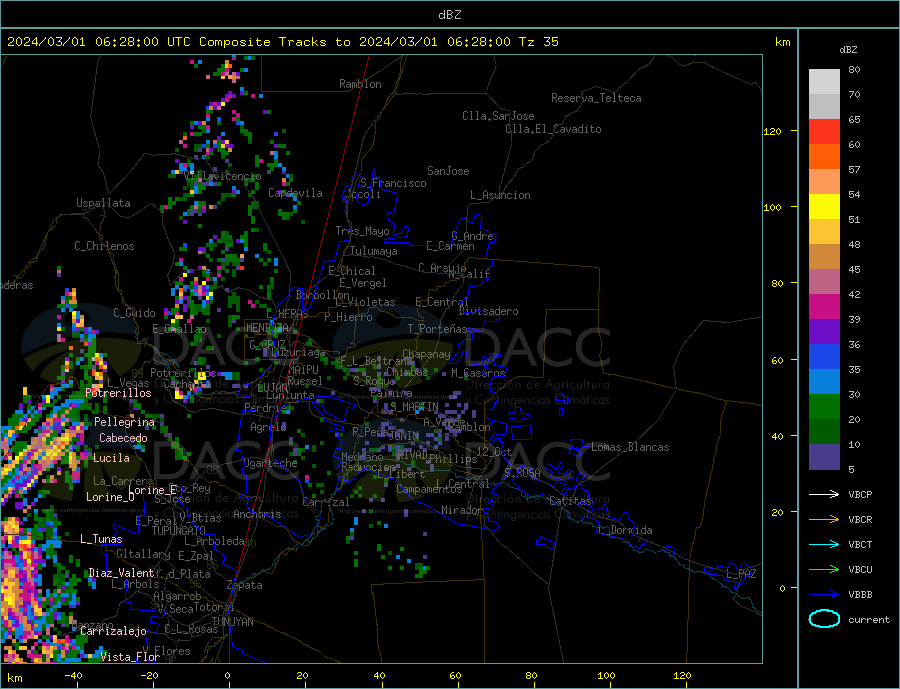Click the VBCT legend label
Image resolution: width=900 pixels, height=689 pixels.
point(860,544)
